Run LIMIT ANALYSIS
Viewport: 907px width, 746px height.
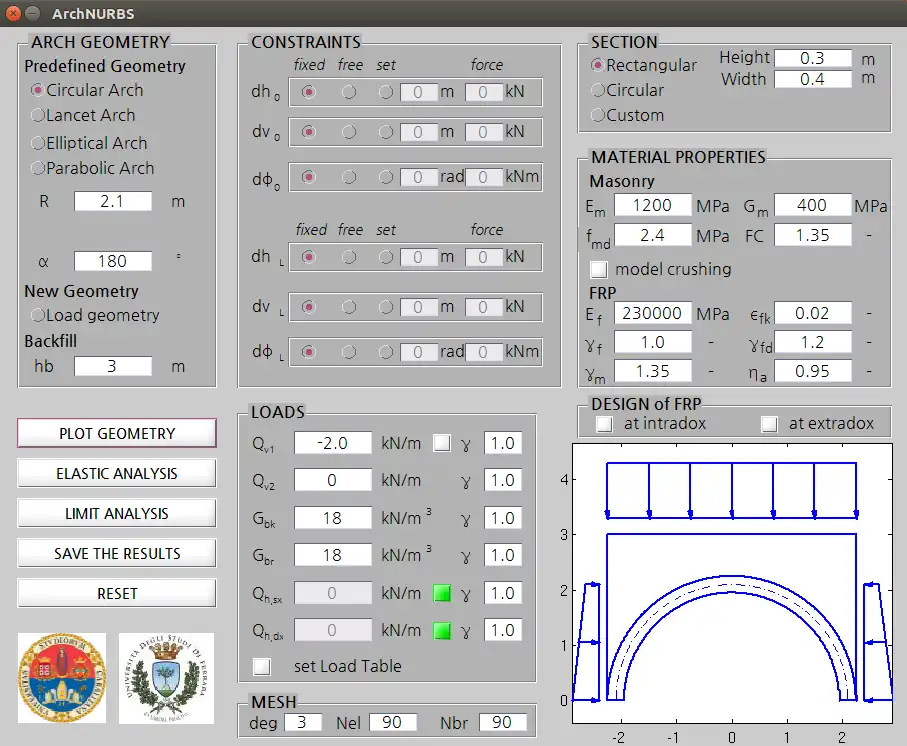pos(116,513)
